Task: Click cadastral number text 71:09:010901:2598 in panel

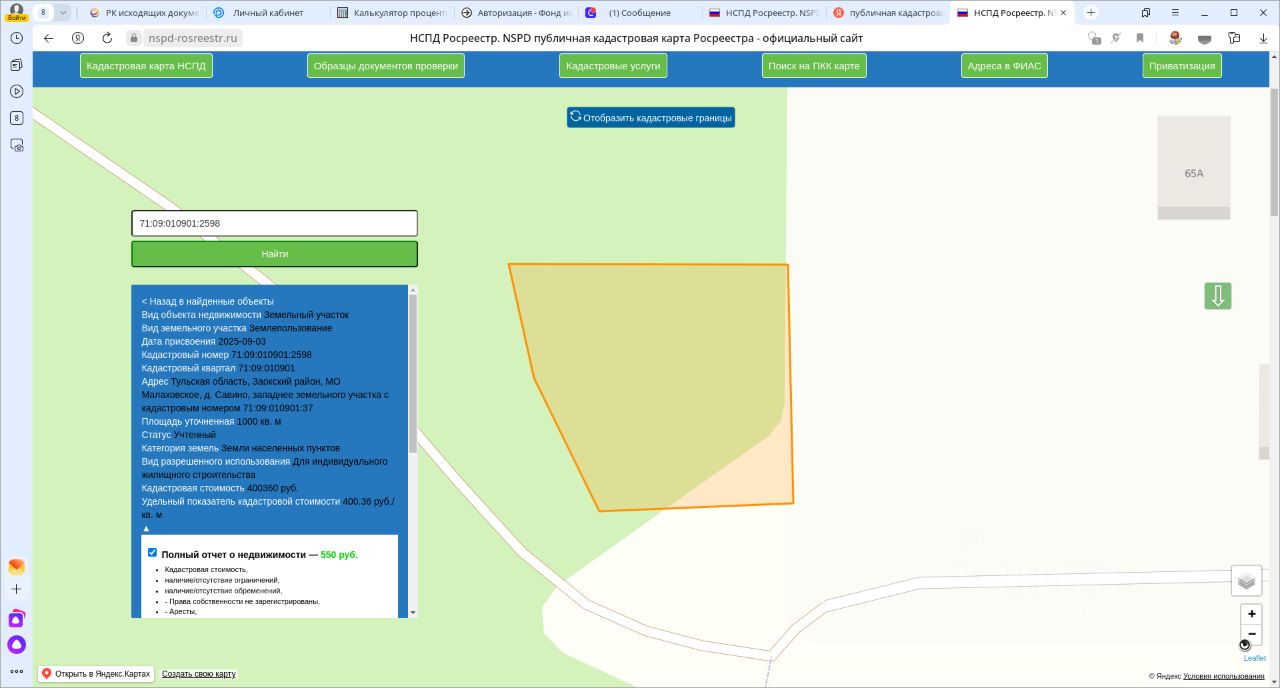Action: 271,355
